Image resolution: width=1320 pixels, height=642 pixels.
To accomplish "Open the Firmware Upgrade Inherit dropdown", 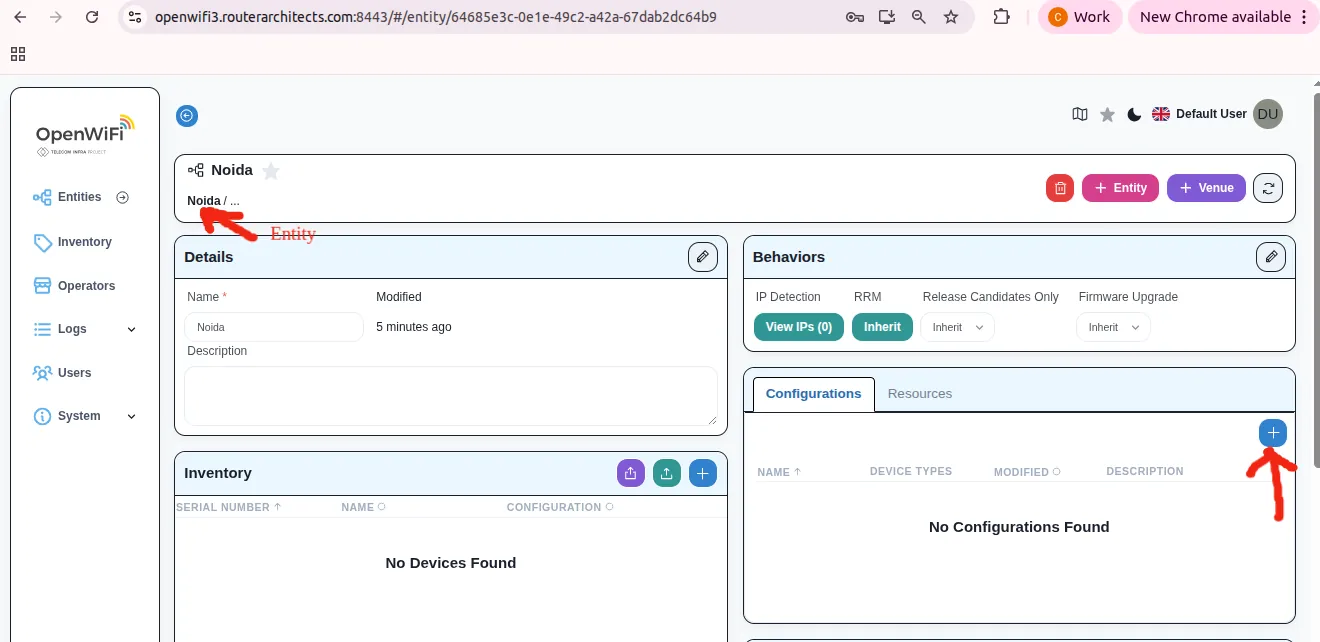I will [x=1112, y=326].
